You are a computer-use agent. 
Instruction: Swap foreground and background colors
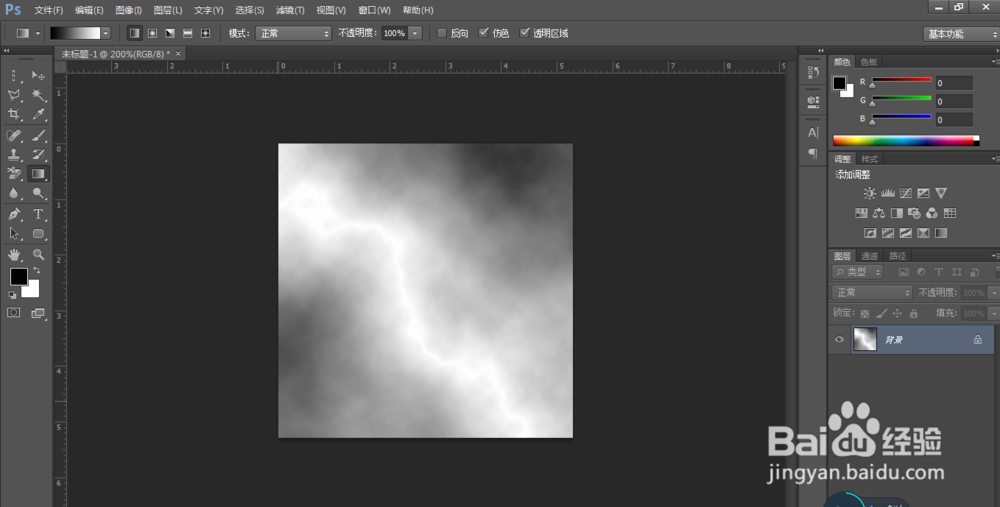pyautogui.click(x=37, y=271)
